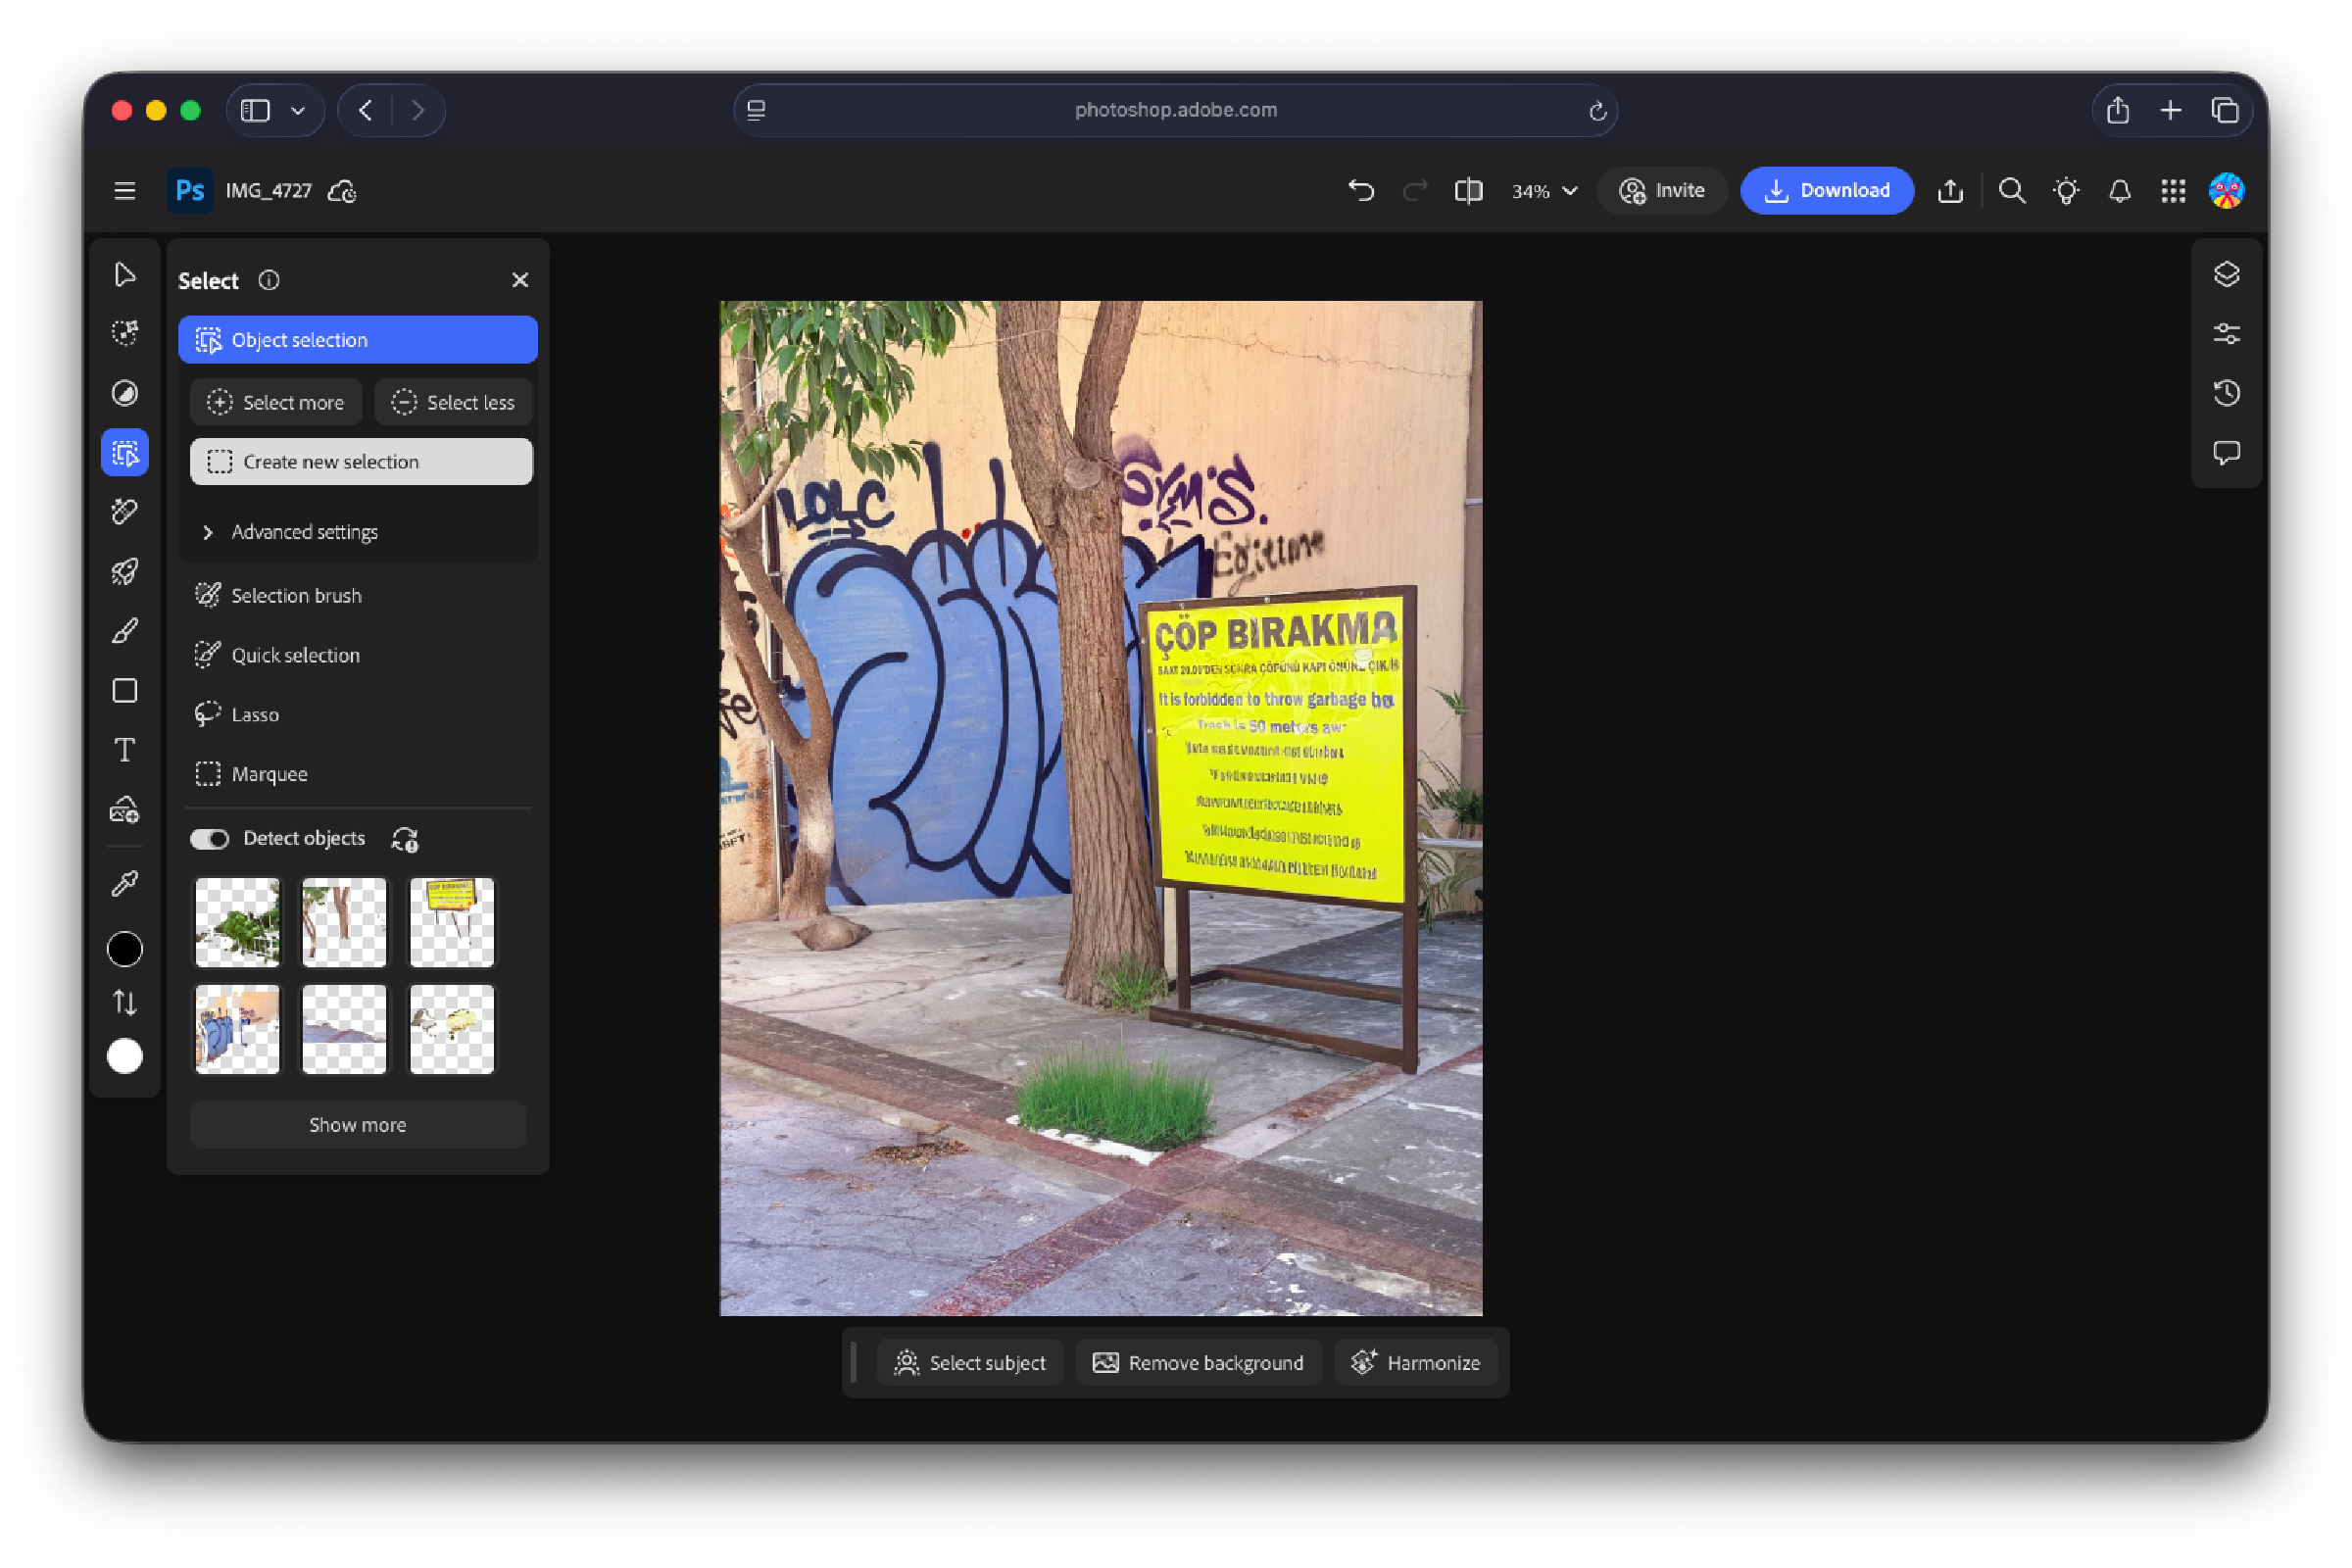Open the Comments panel
2352x1568 pixels.
coord(2227,452)
